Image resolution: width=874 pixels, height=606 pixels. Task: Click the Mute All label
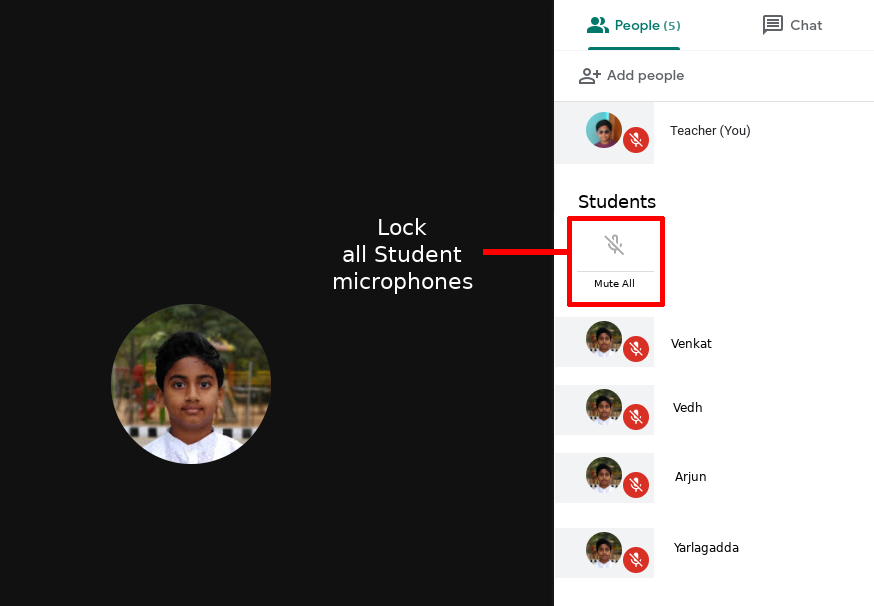(x=614, y=283)
